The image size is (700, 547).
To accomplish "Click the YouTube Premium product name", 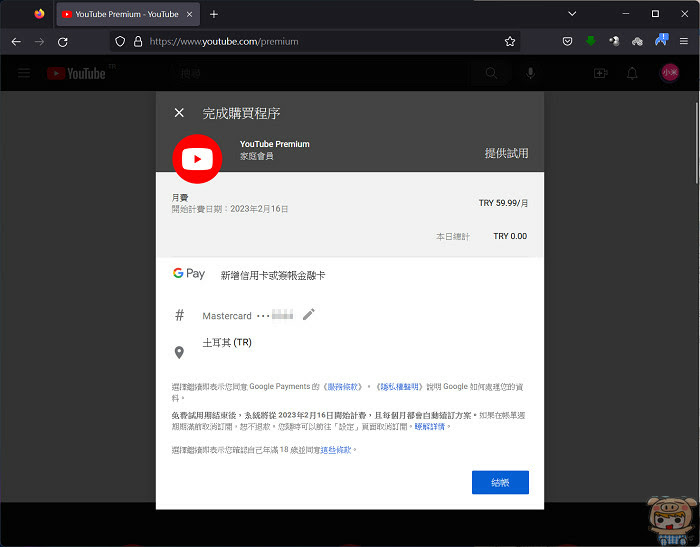I will tap(275, 144).
